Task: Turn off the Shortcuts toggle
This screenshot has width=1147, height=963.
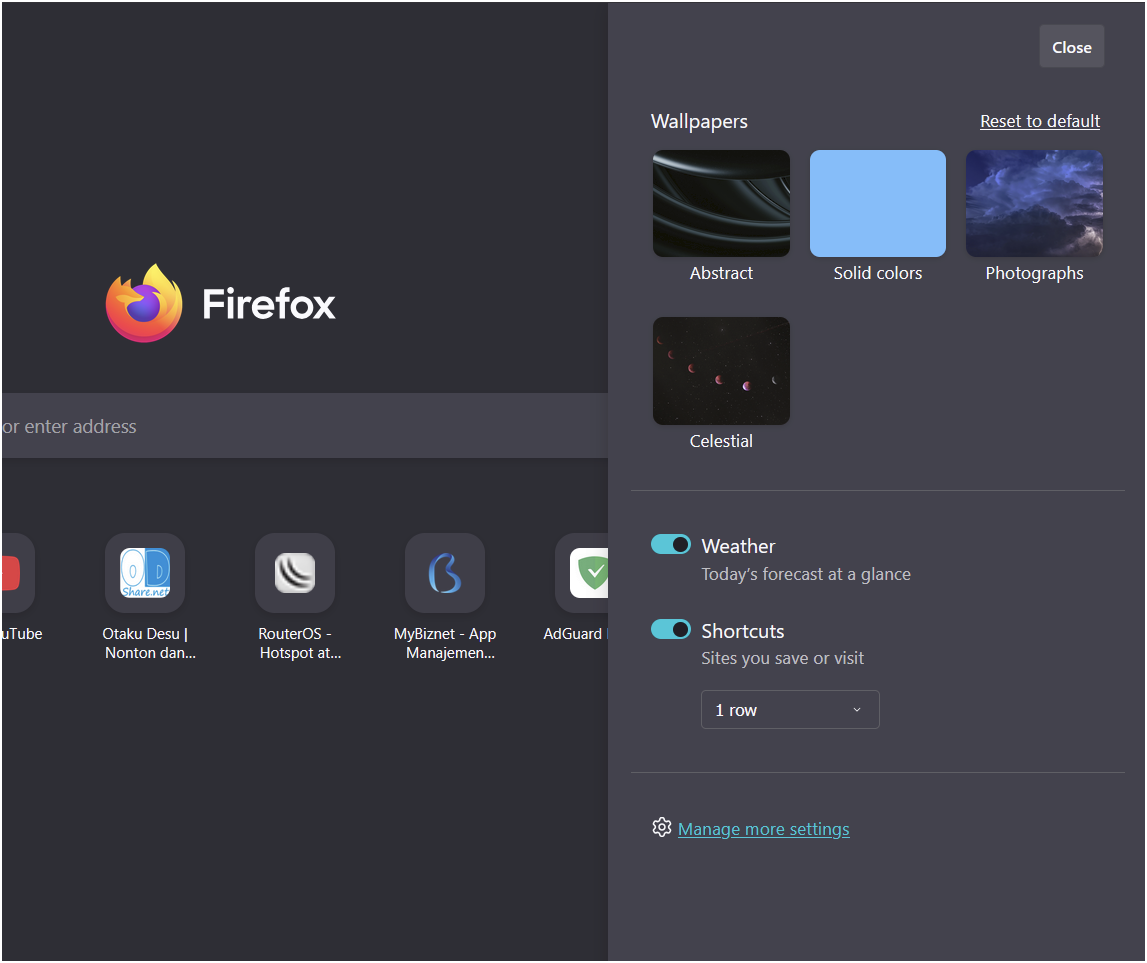Action: (671, 629)
